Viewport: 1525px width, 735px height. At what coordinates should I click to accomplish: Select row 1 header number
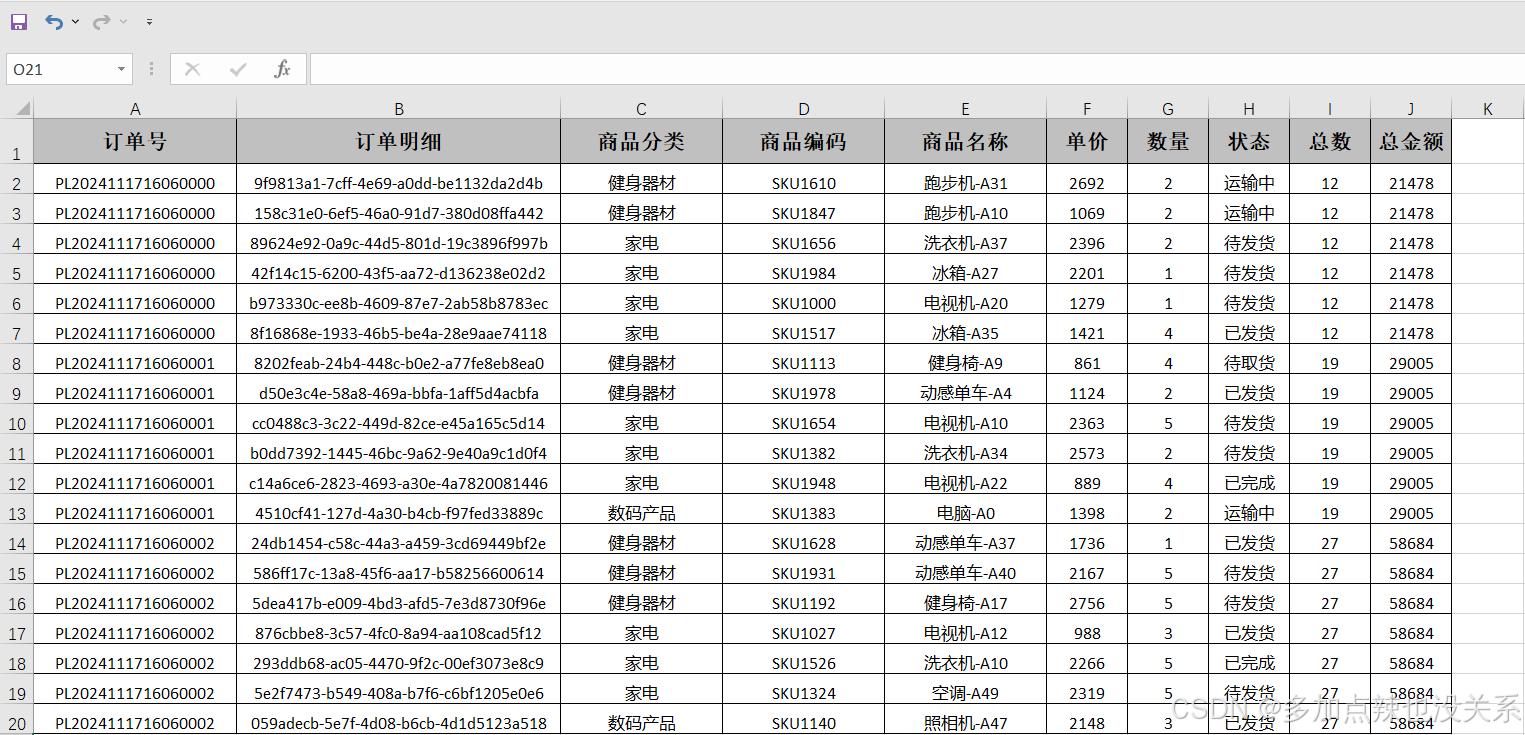(17, 142)
